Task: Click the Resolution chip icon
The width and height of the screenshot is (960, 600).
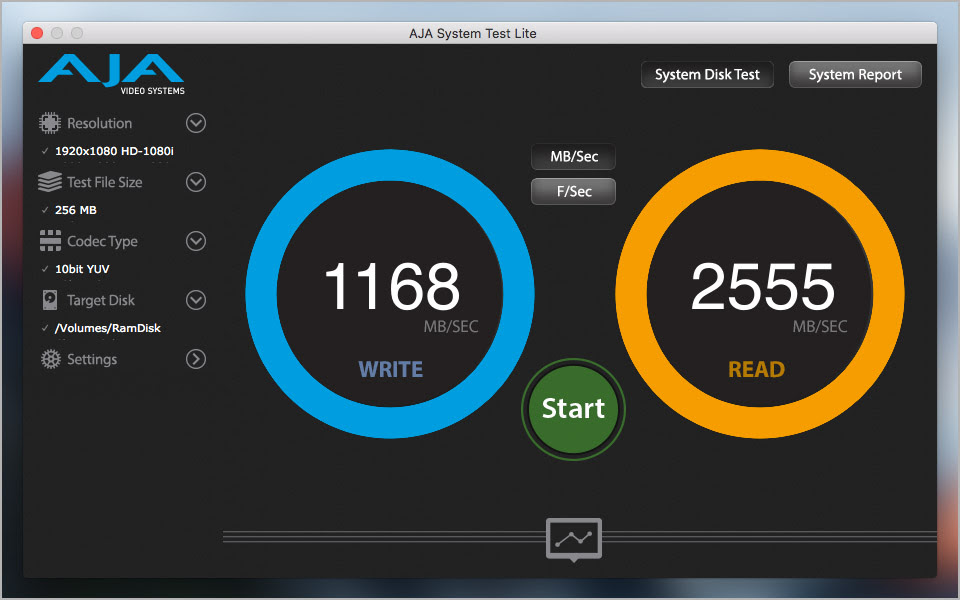Action: coord(50,123)
